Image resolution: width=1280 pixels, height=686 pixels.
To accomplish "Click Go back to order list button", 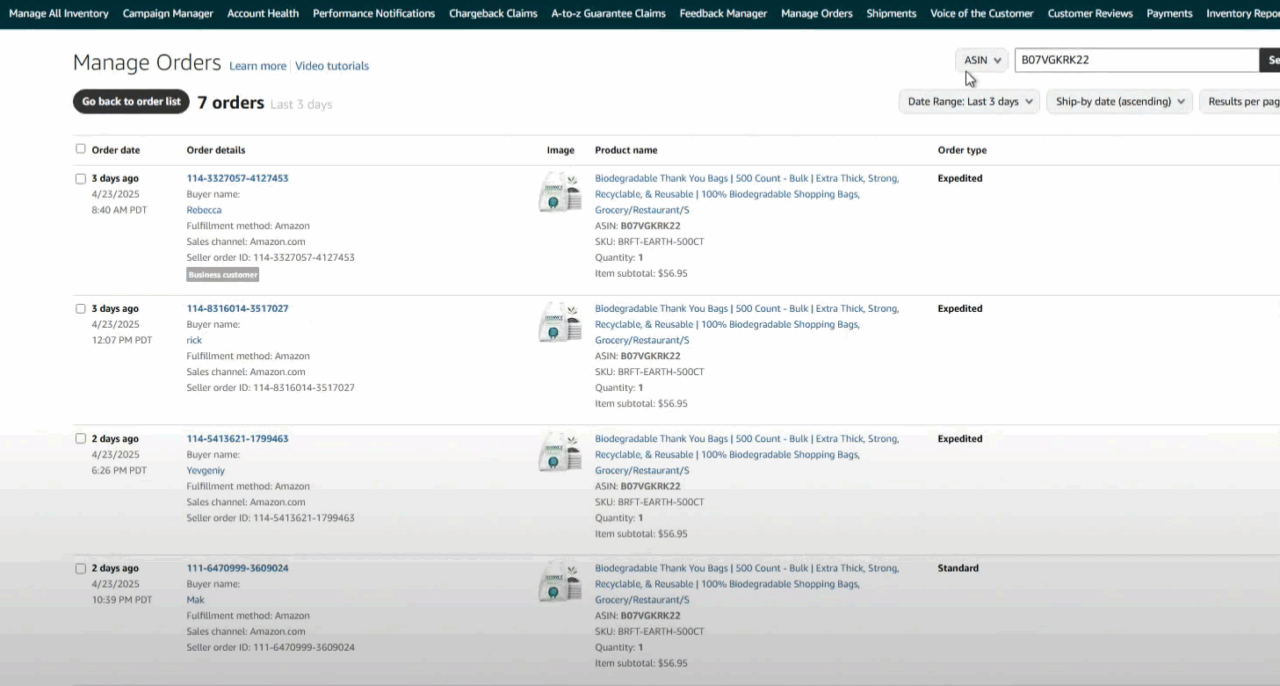I will pos(131,101).
